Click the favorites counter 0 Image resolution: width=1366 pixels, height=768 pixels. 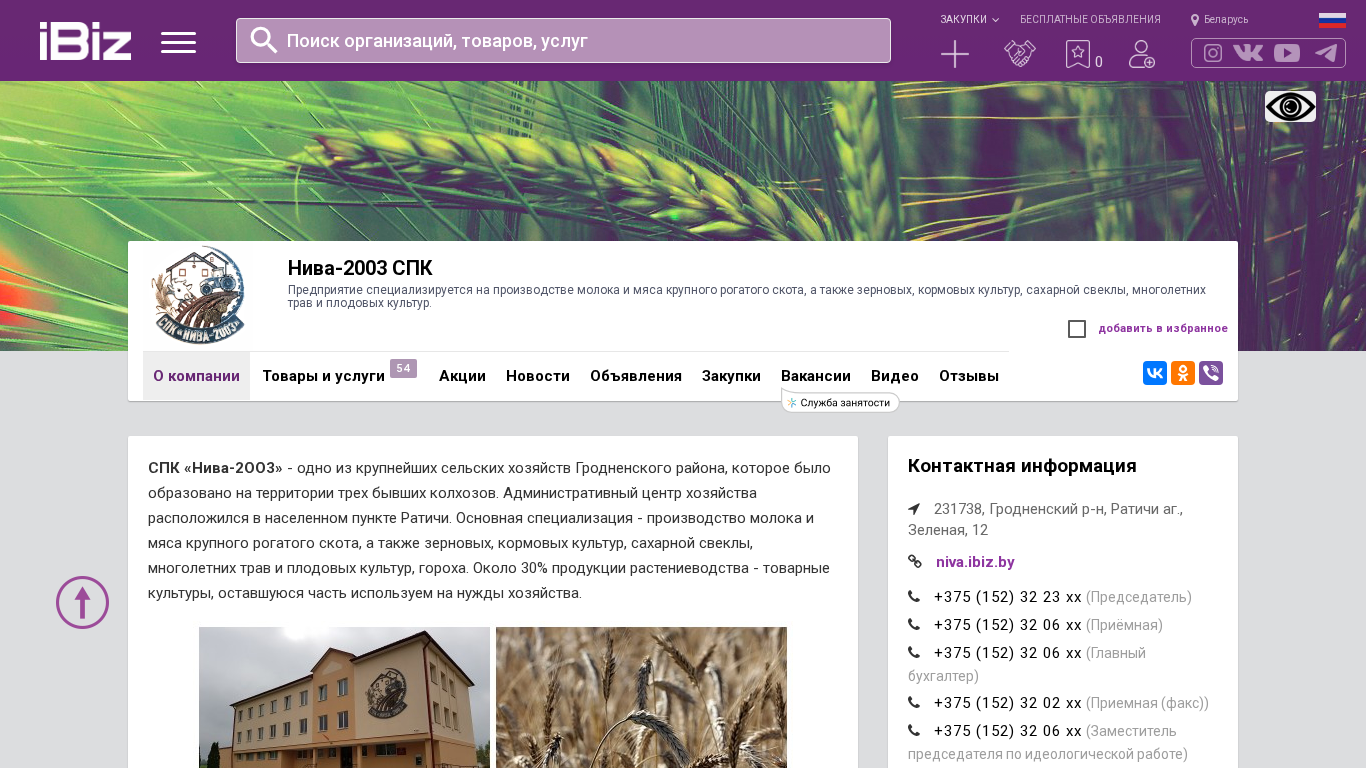1099,62
